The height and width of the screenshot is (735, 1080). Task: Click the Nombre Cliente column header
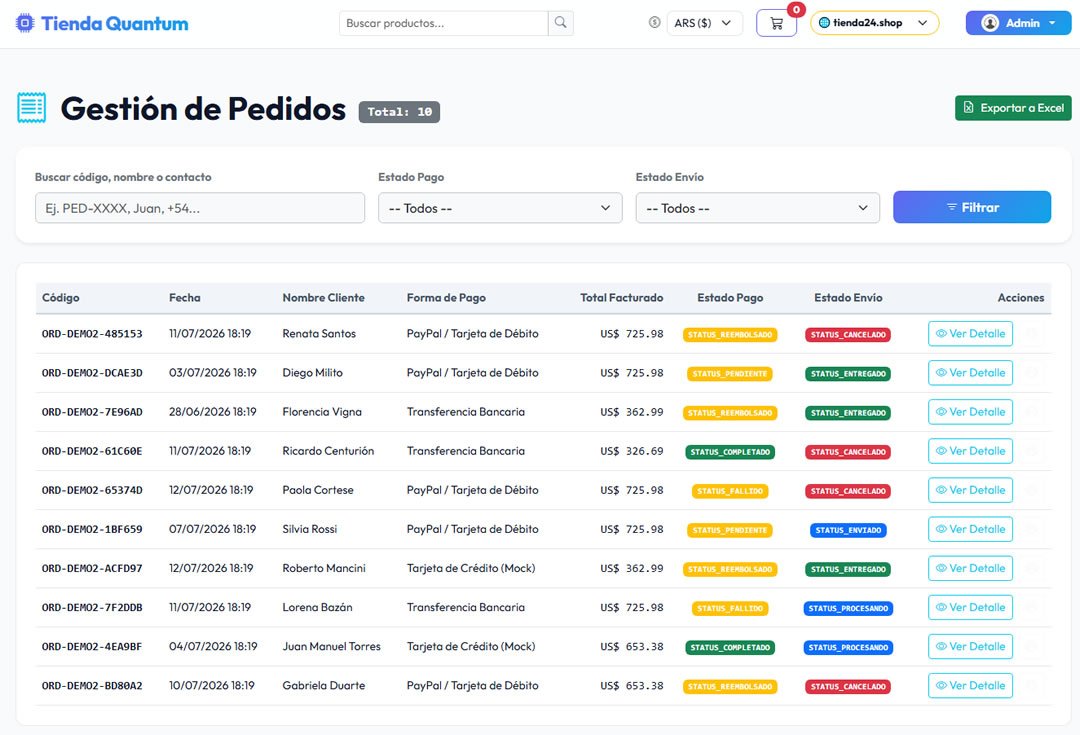pyautogui.click(x=324, y=298)
